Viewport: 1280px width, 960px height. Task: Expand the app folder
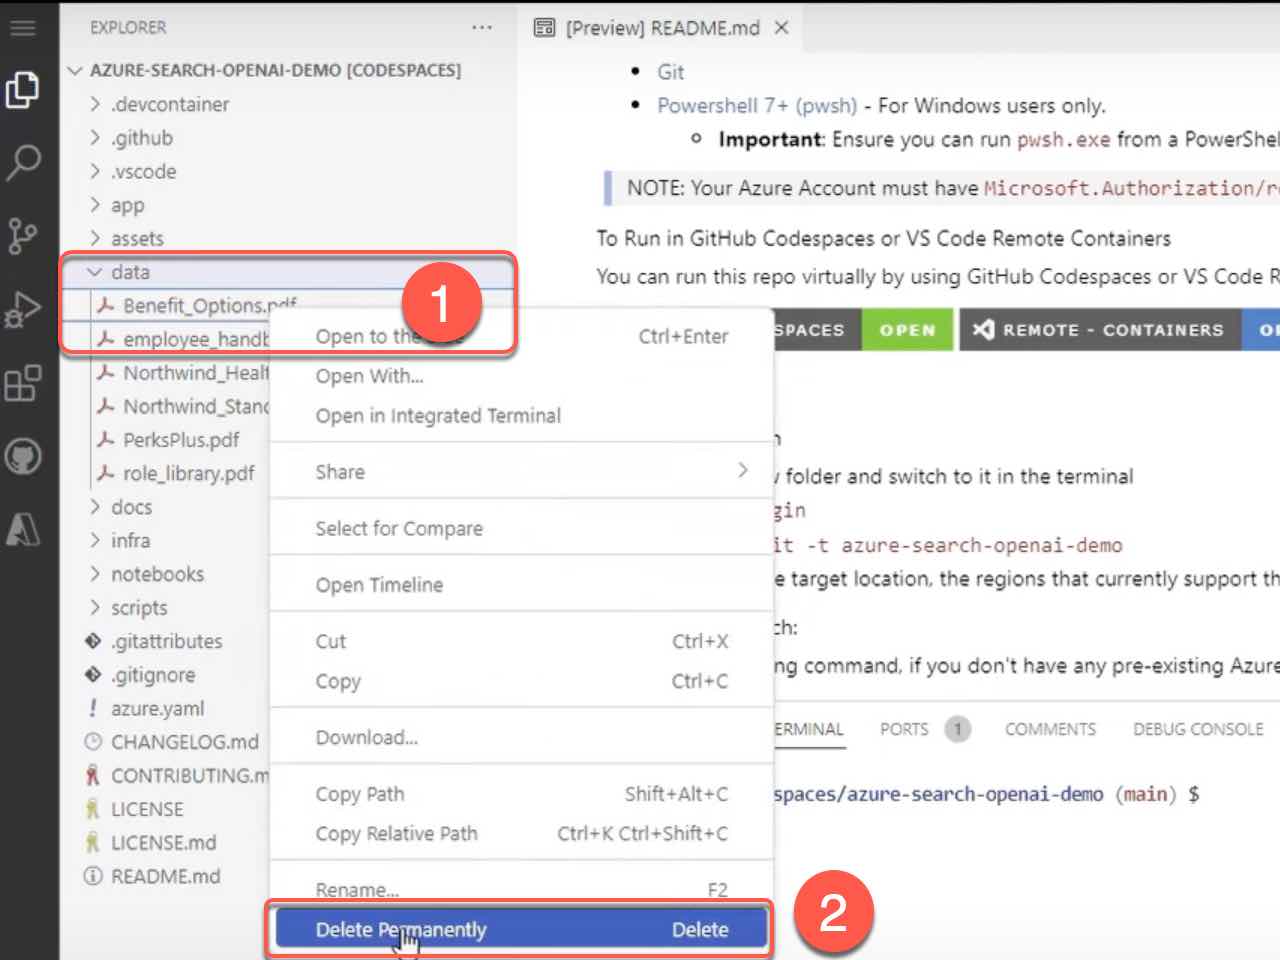pos(117,205)
